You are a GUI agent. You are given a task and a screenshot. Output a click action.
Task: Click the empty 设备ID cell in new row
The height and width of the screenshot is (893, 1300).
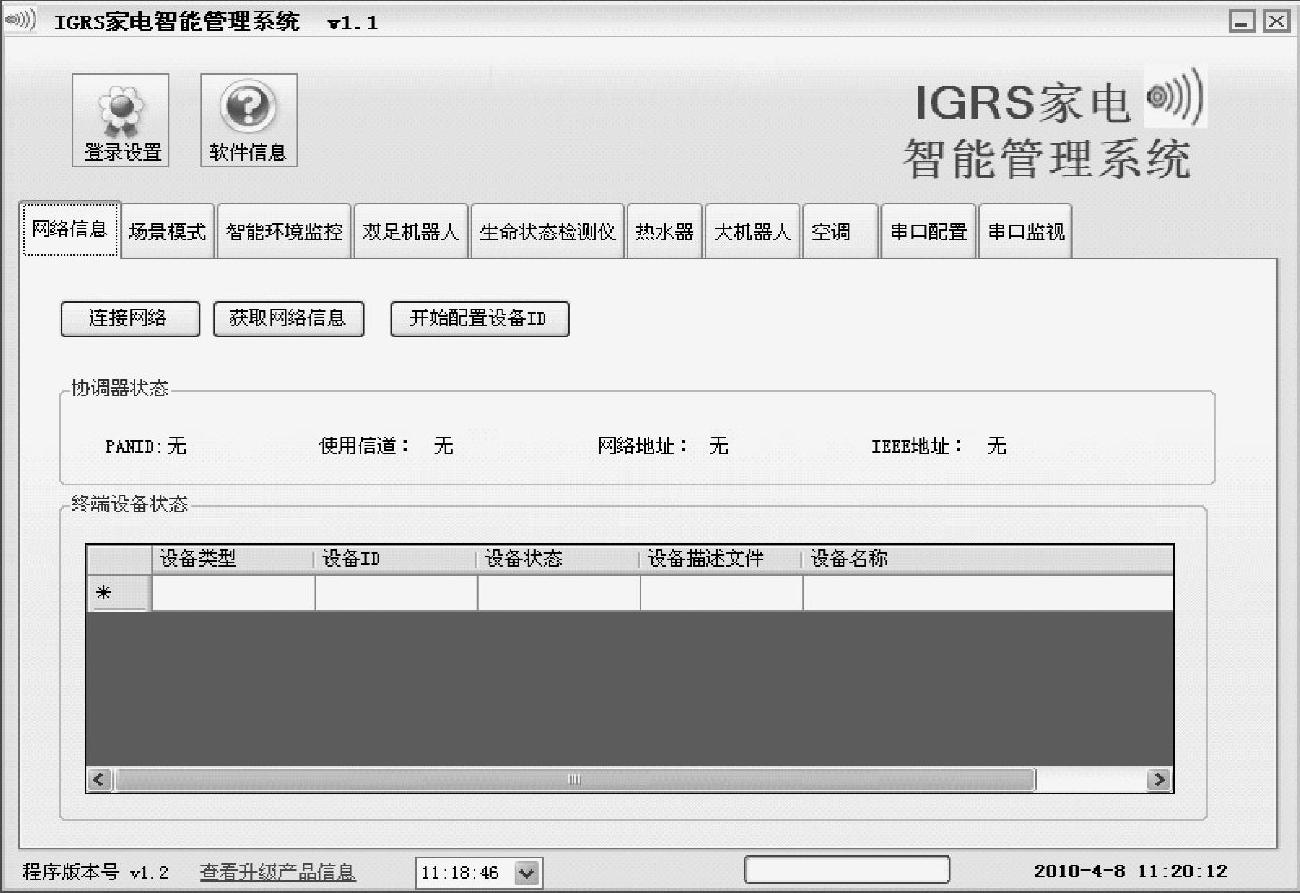pyautogui.click(x=396, y=593)
